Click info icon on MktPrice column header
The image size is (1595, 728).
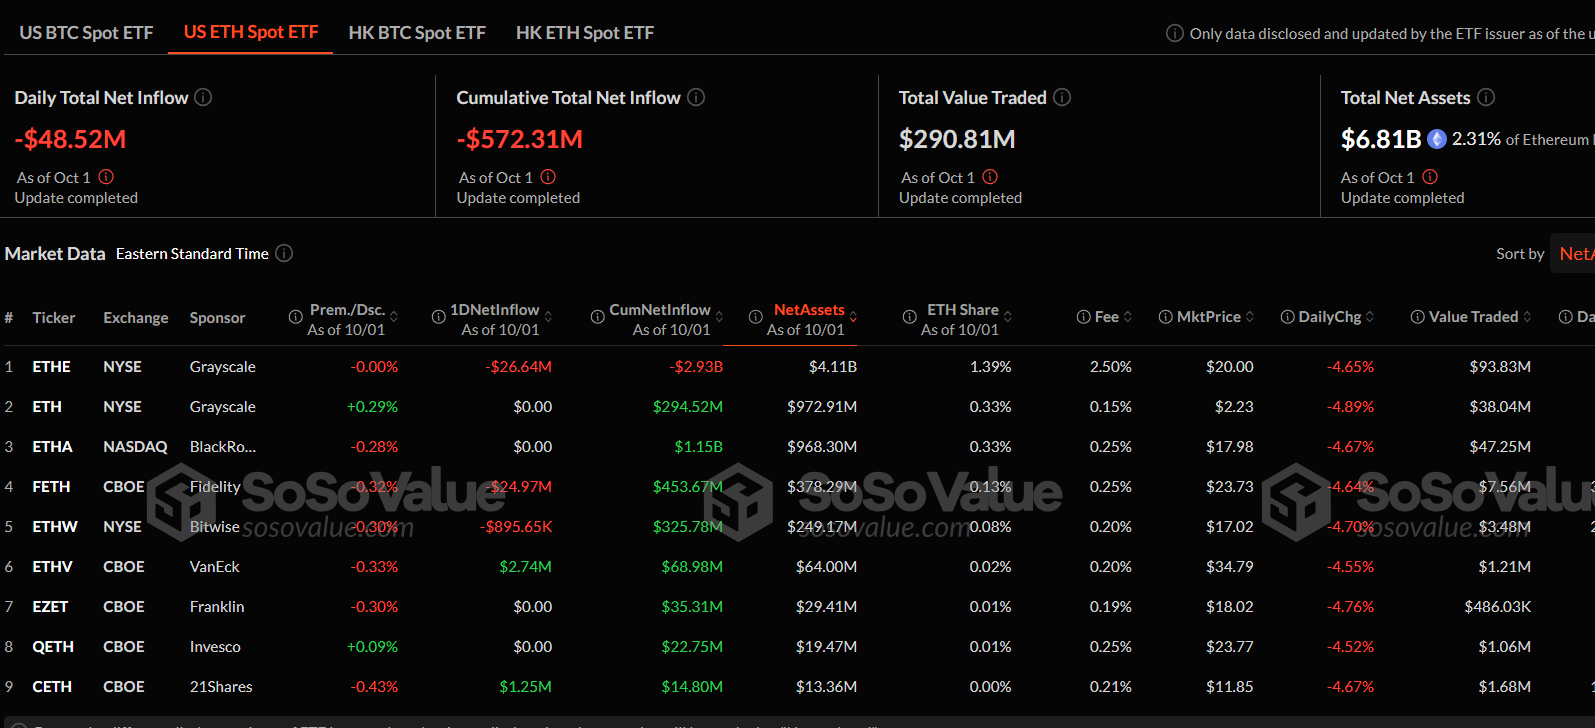tap(1166, 317)
